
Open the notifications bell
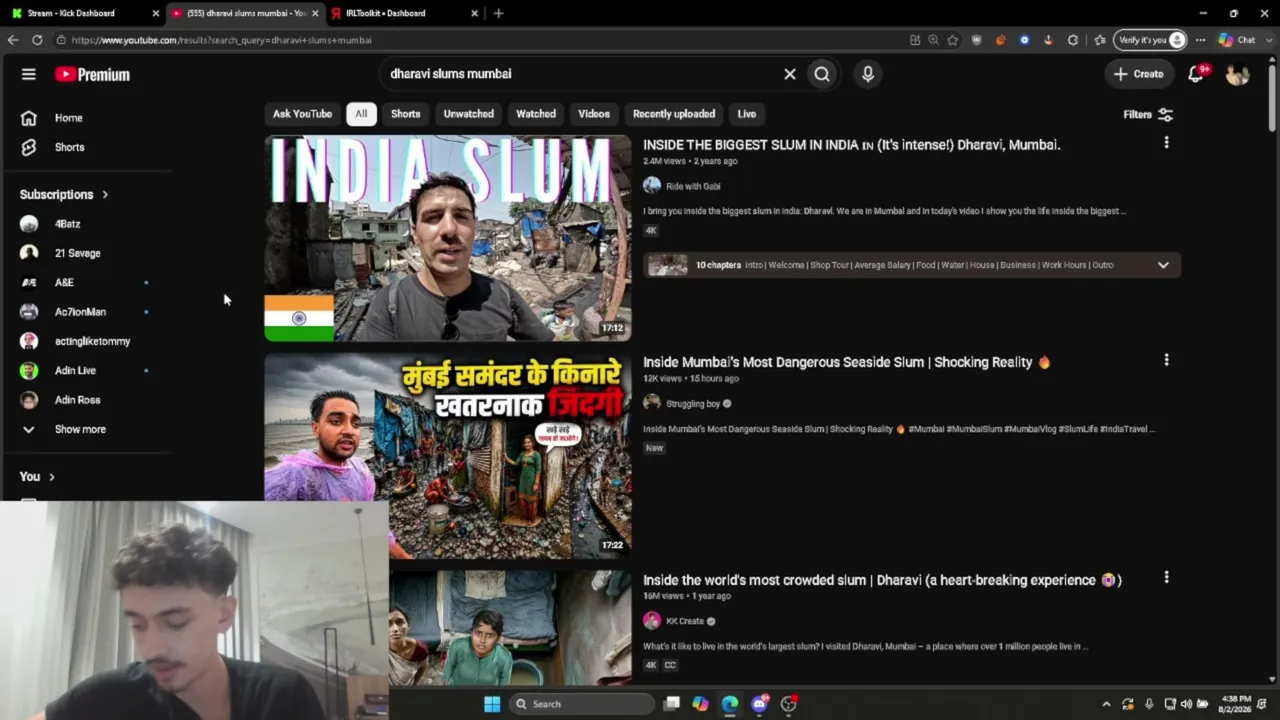(1196, 74)
